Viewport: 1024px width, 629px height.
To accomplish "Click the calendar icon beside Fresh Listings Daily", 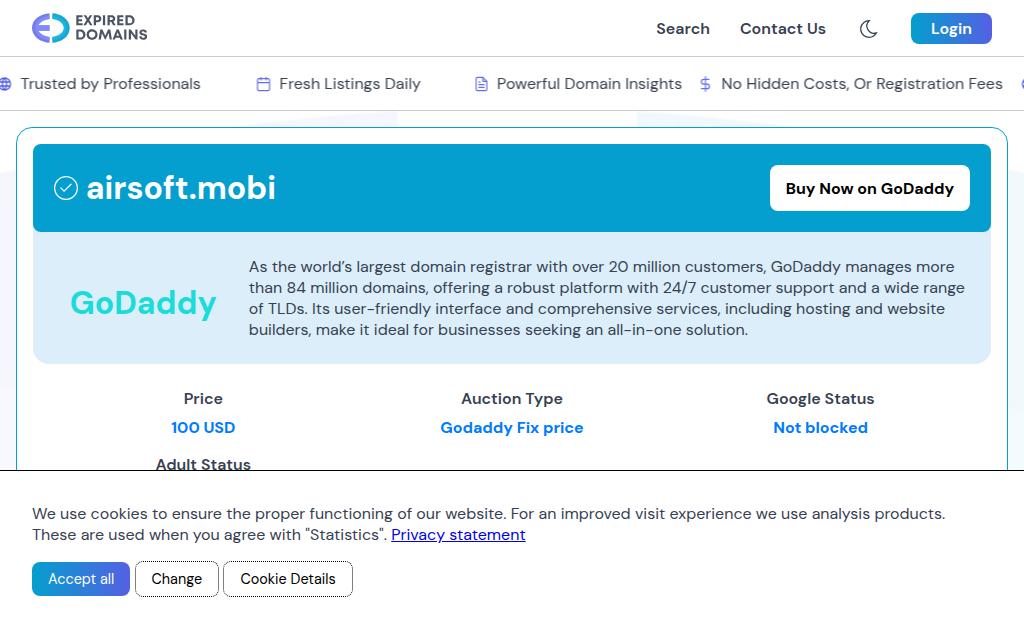I will click(263, 84).
